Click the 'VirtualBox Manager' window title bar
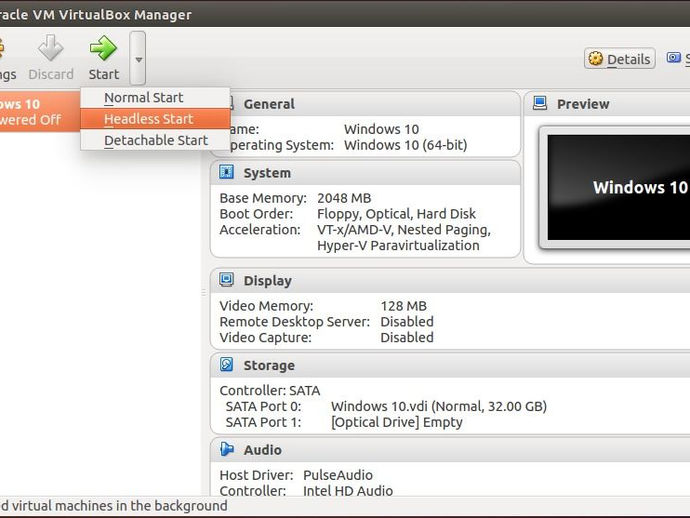The width and height of the screenshot is (690, 518). point(345,14)
